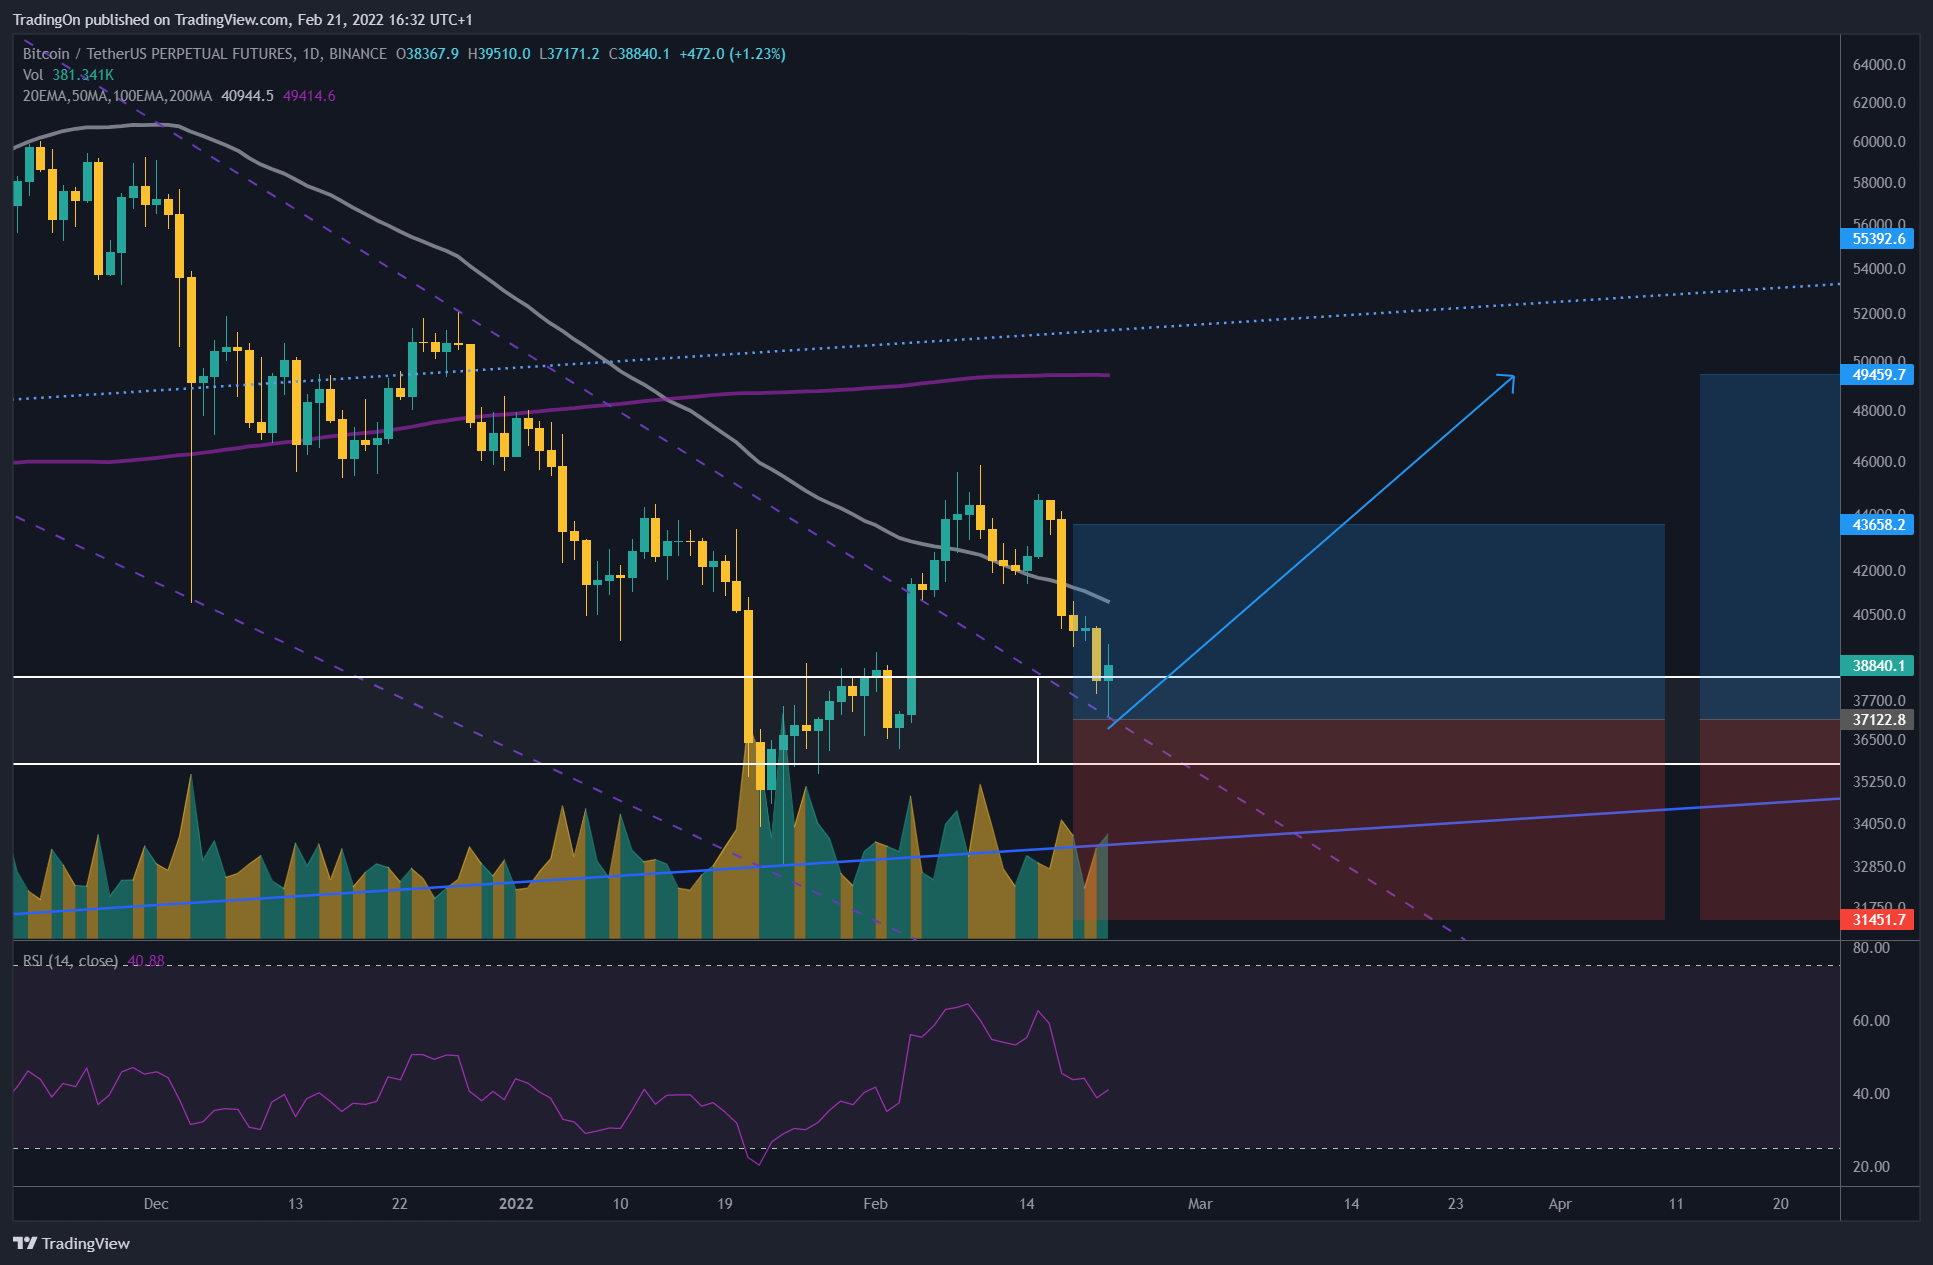The image size is (1933, 1265).
Task: Click the Dec label on time axis
Action: click(x=156, y=1203)
